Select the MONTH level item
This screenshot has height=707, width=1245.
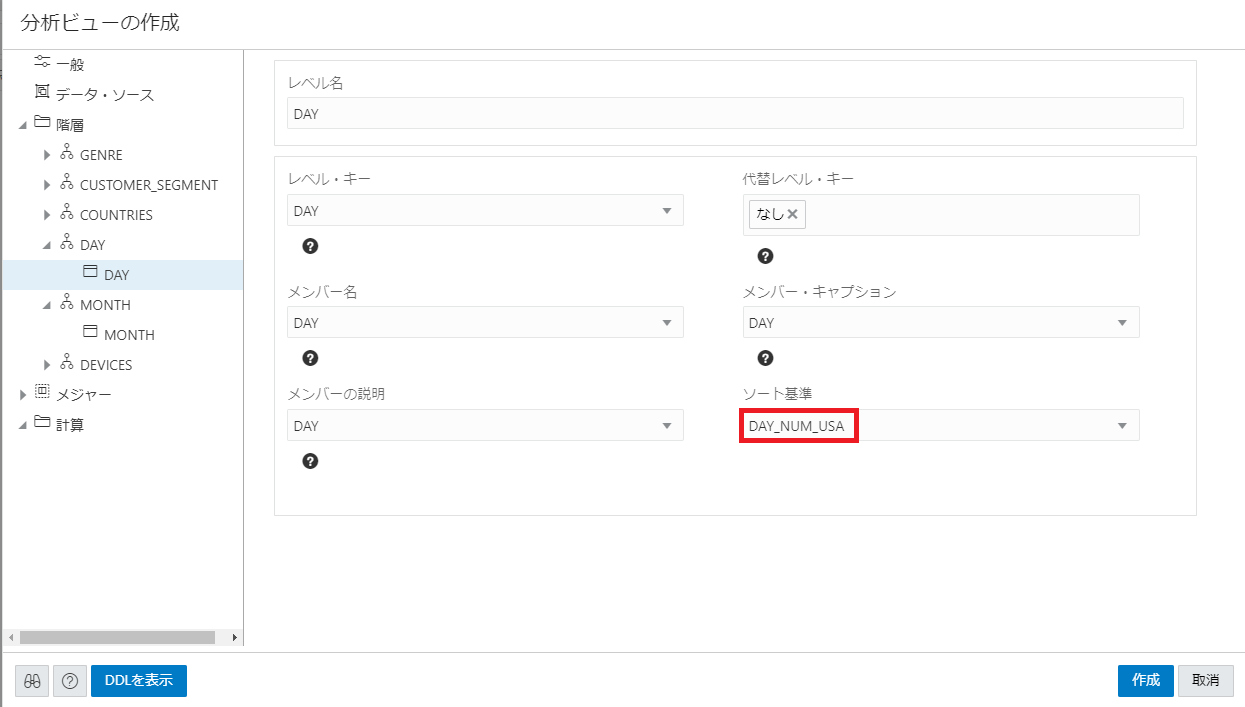coord(128,335)
